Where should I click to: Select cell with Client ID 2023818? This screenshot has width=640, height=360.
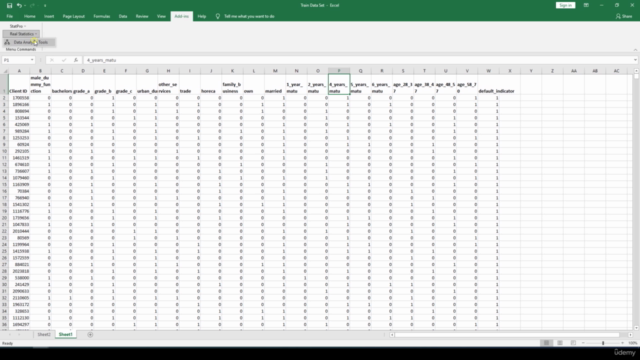tap(19, 271)
